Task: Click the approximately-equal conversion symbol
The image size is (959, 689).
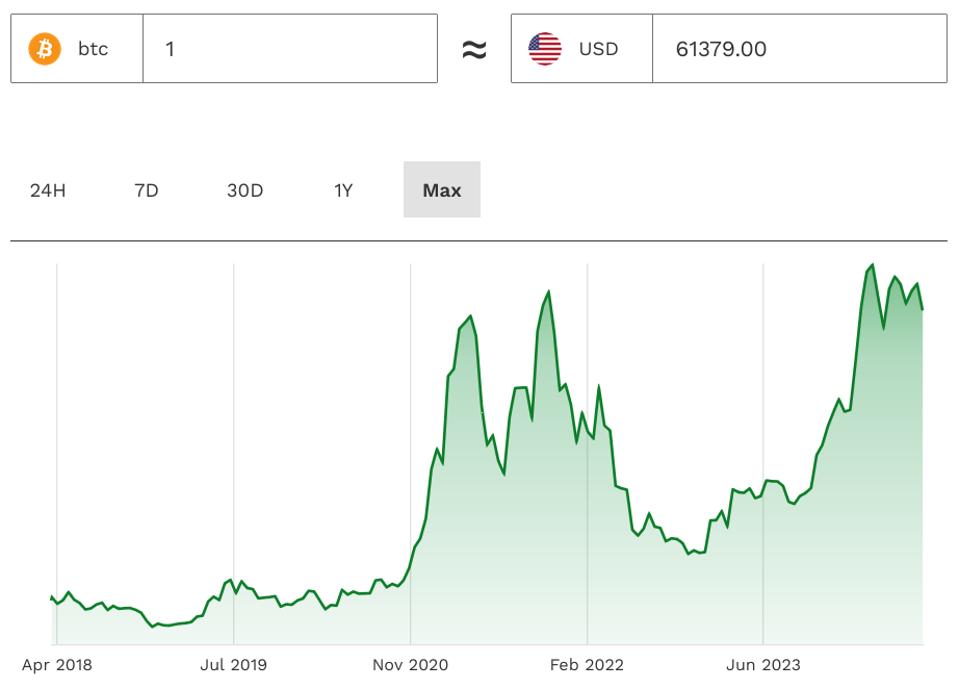Action: [x=475, y=47]
